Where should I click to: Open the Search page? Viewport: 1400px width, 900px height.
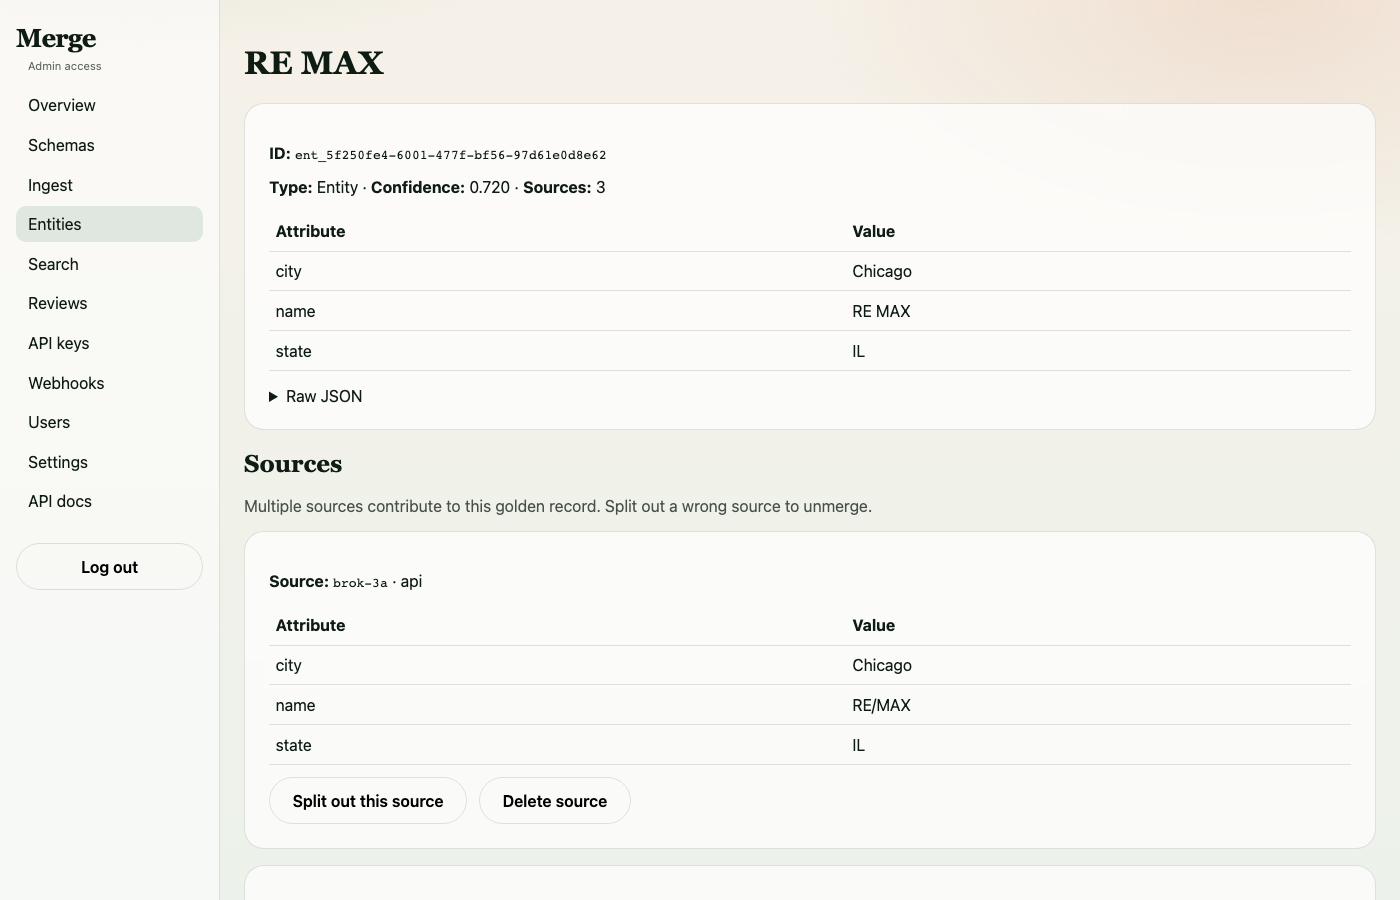click(x=109, y=264)
